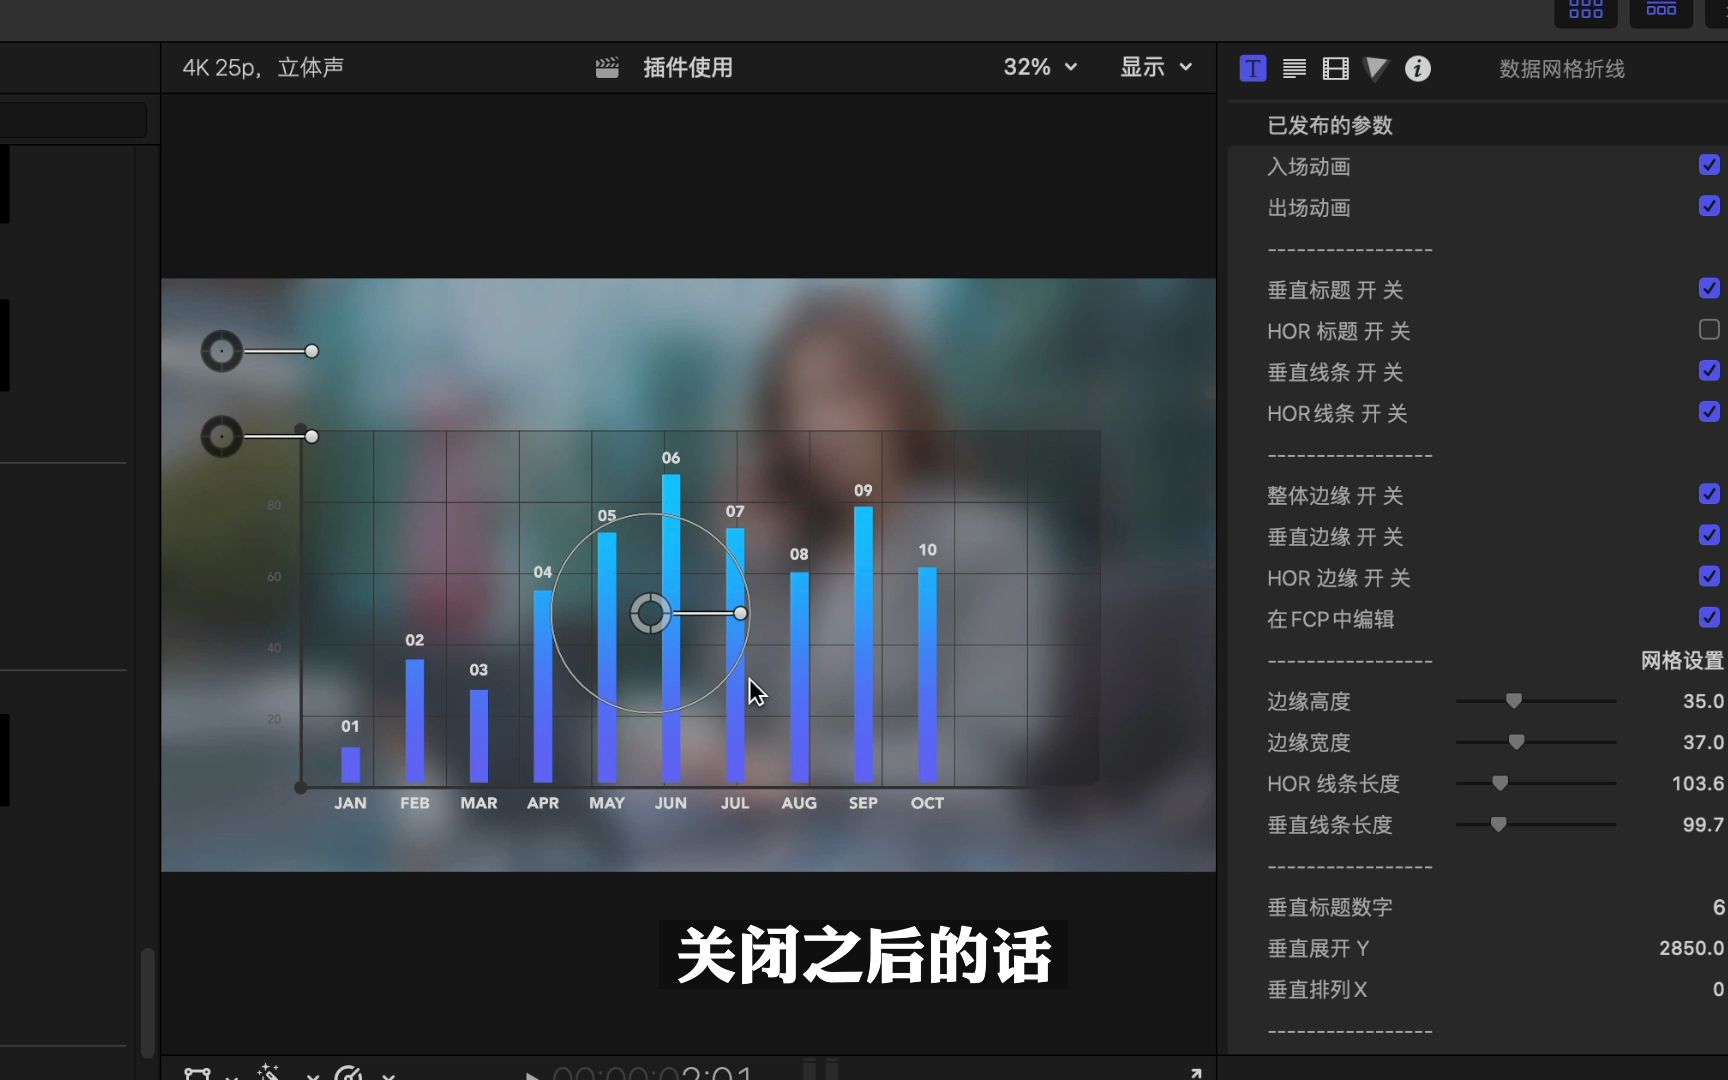
Task: Toggle the 垂直线条 开关 checkbox
Action: click(x=1709, y=370)
